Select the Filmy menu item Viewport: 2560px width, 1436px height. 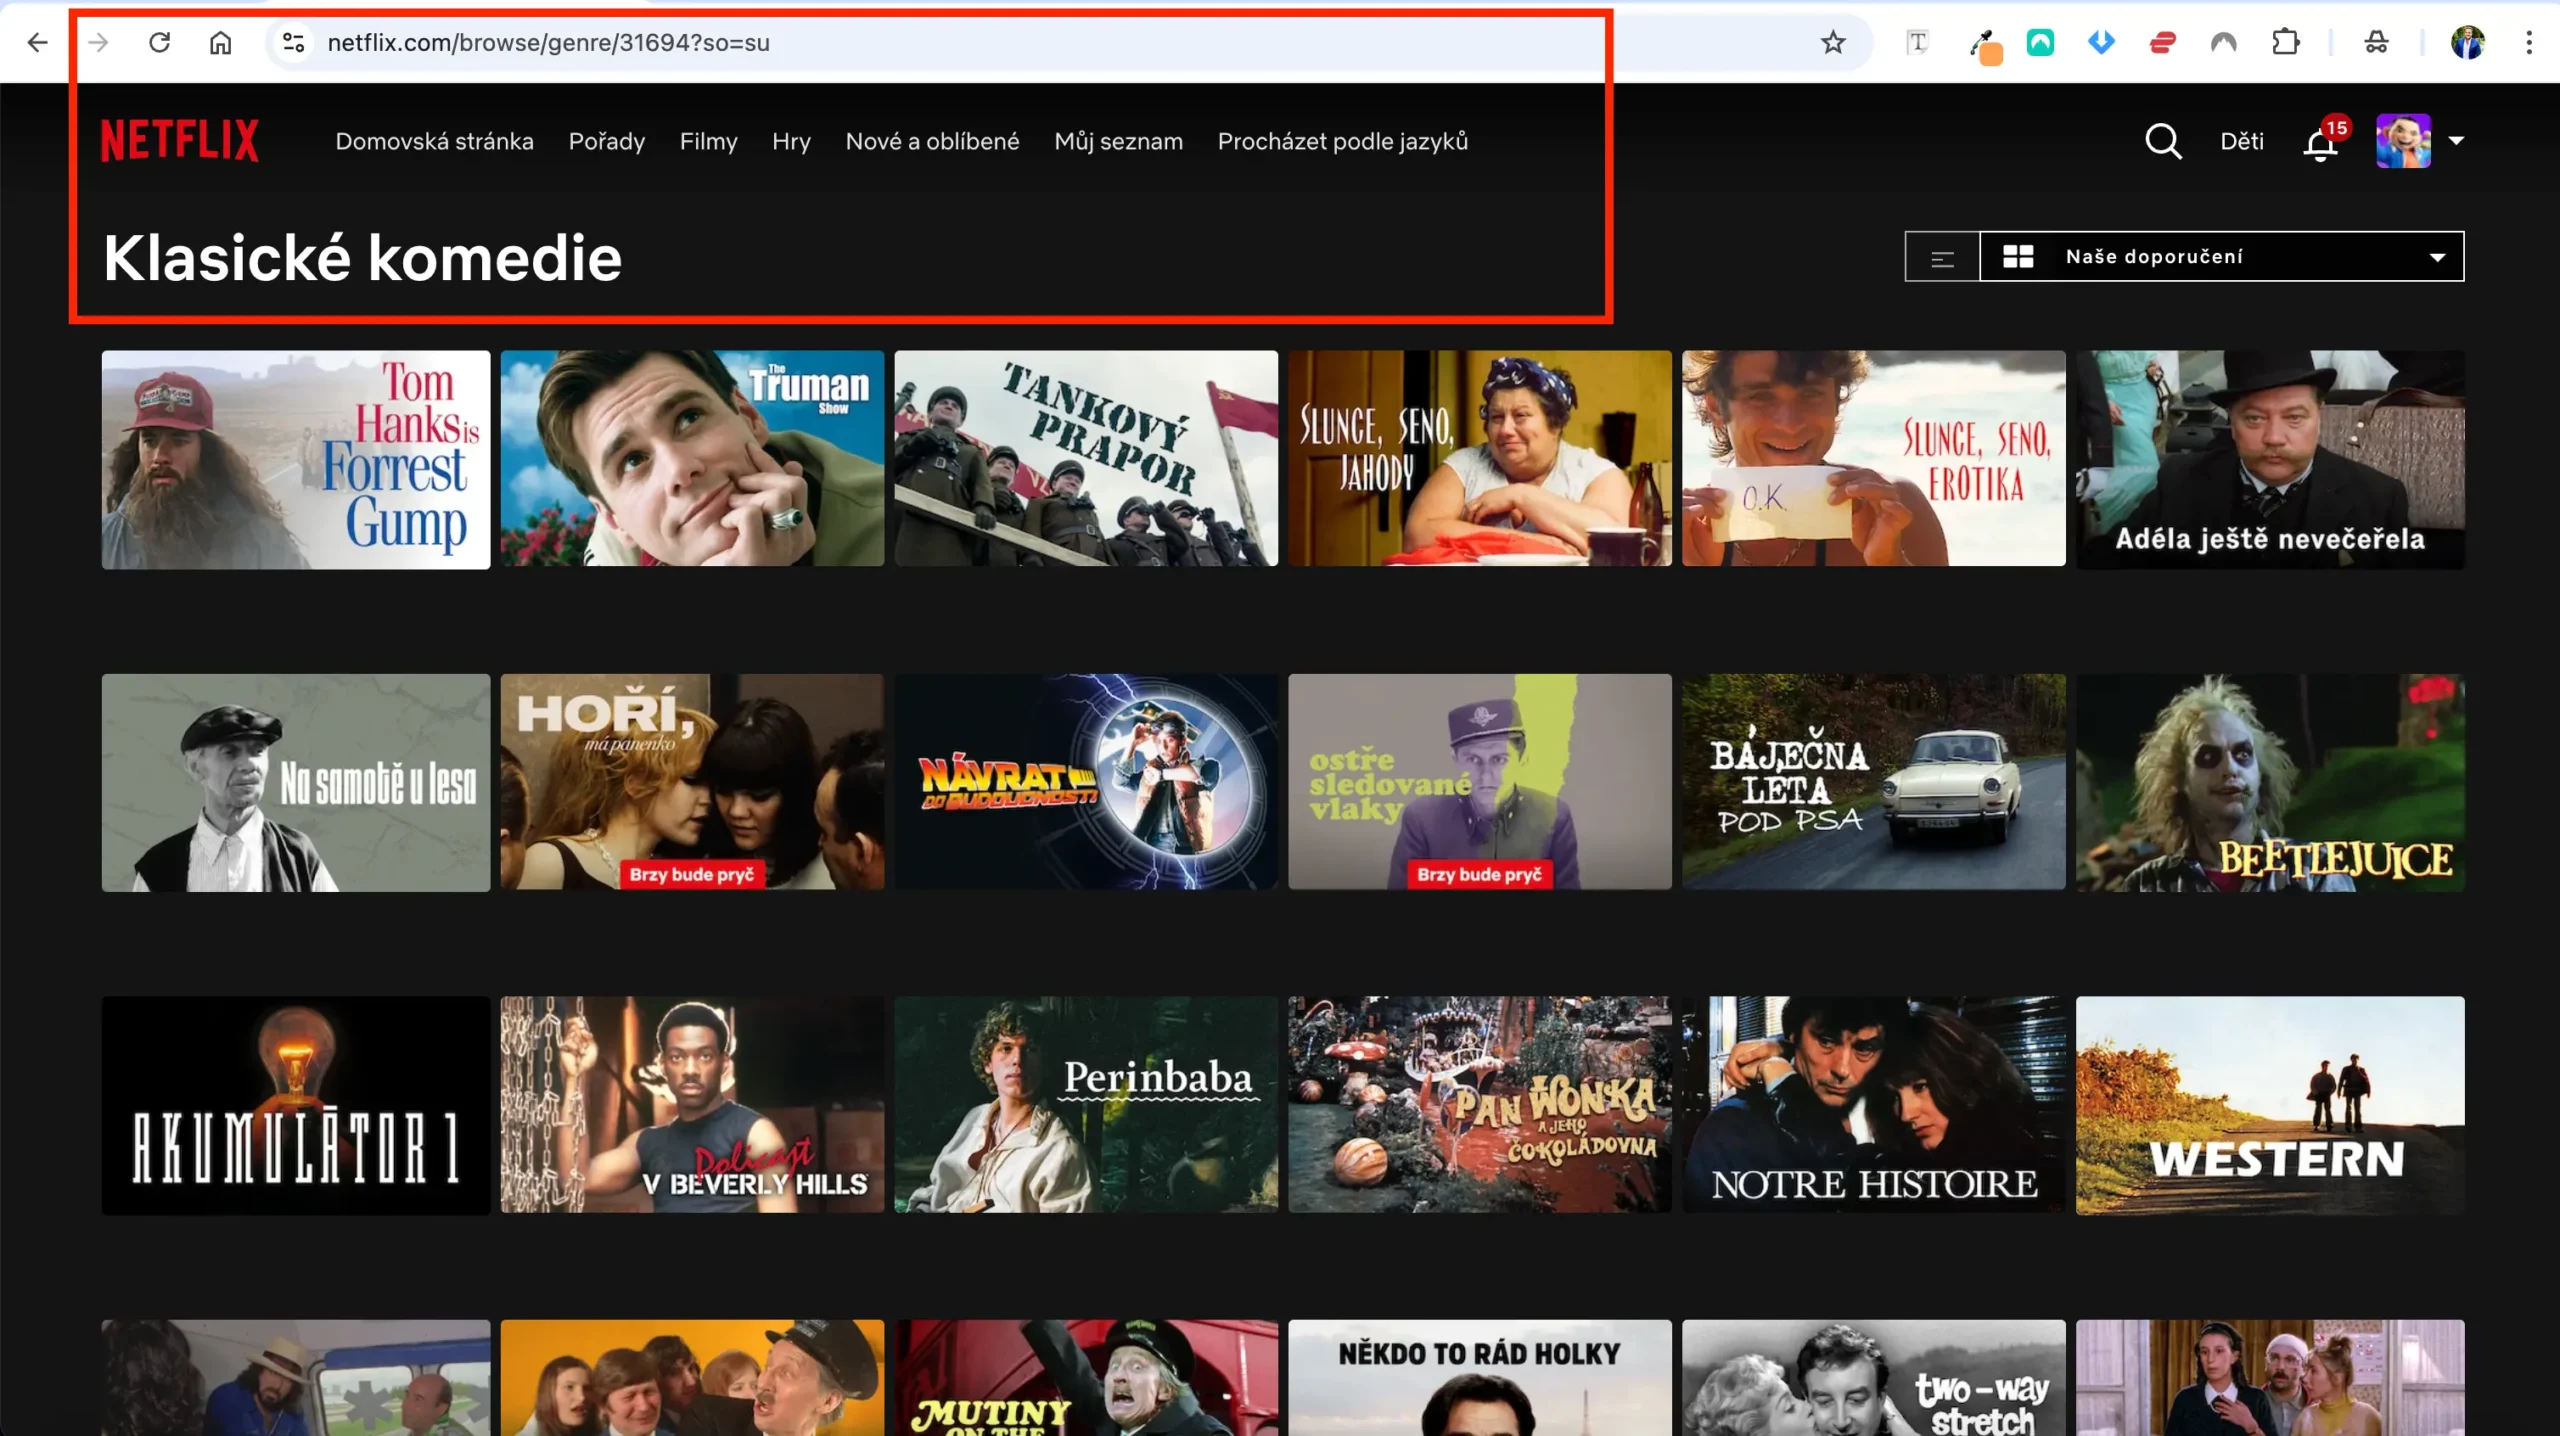click(708, 141)
